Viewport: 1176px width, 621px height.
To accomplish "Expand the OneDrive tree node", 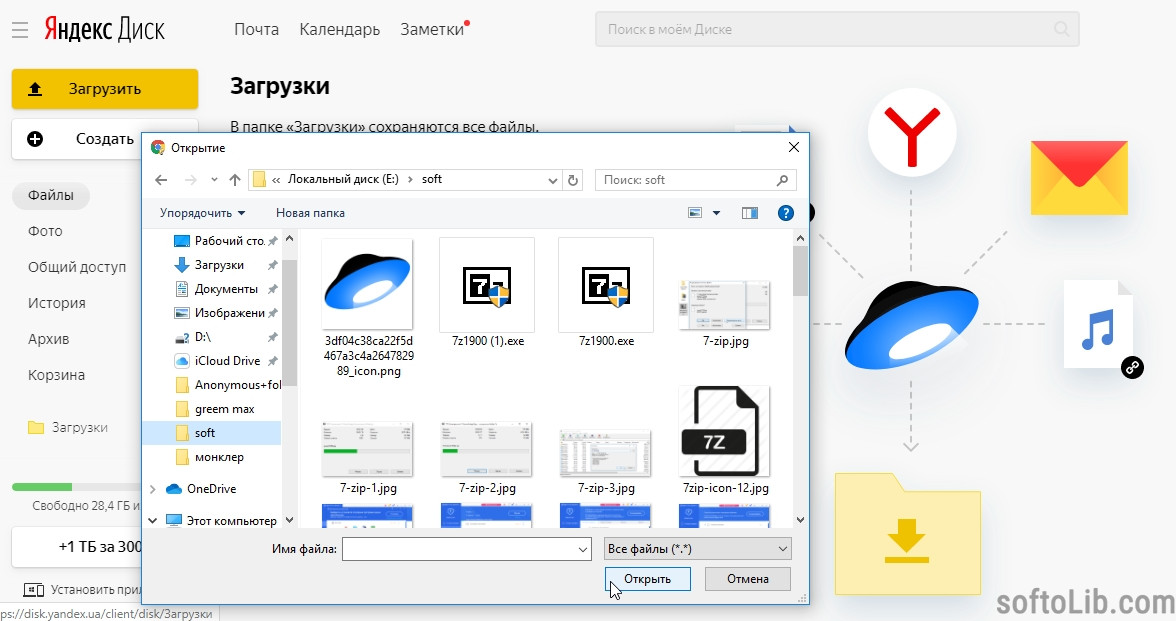I will [153, 489].
